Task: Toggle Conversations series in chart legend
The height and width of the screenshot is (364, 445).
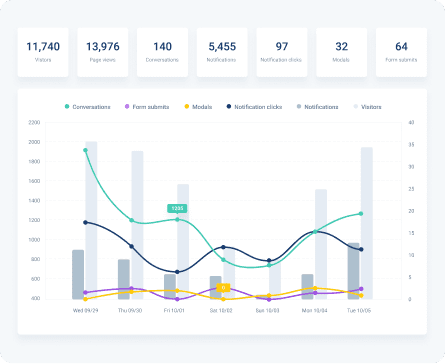Action: 87,107
